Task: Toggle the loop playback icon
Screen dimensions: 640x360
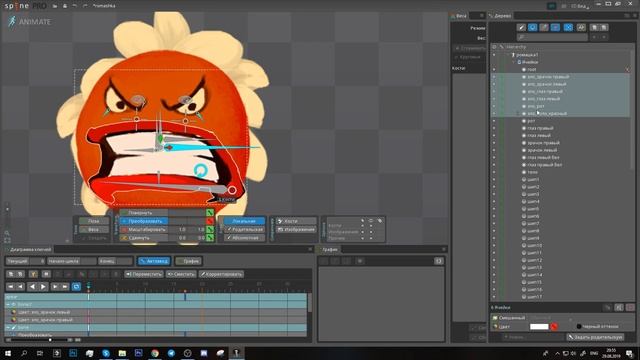Action: click(x=76, y=287)
